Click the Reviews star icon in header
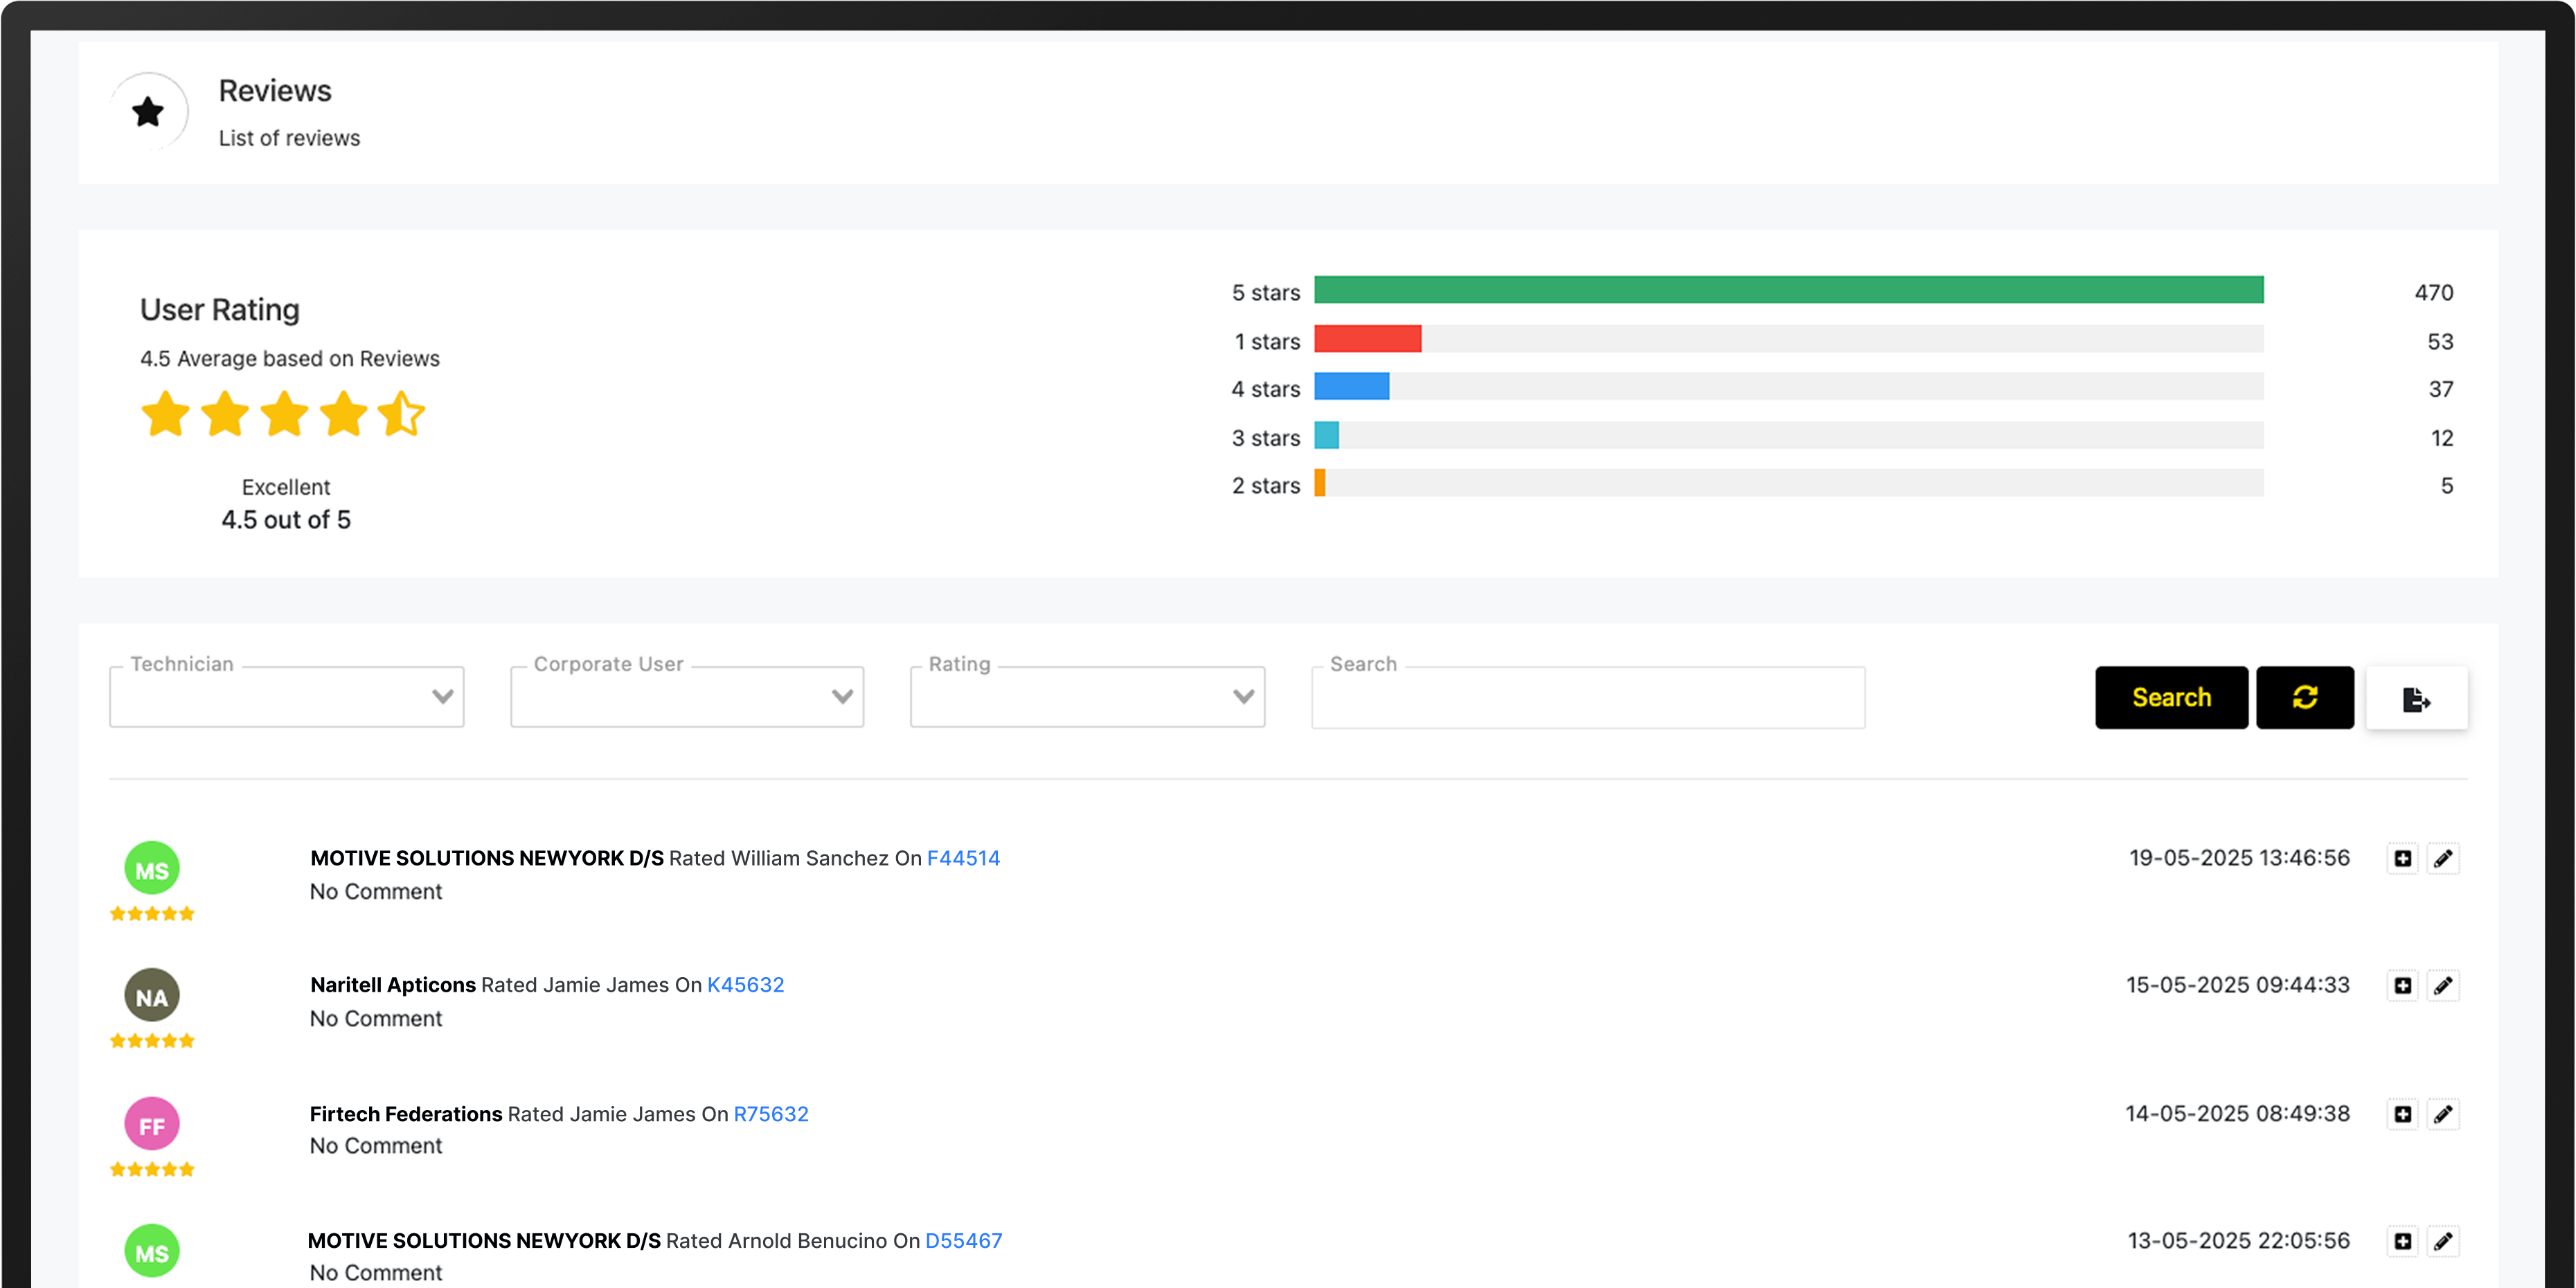Viewport: 2576px width, 1288px height. (x=148, y=111)
